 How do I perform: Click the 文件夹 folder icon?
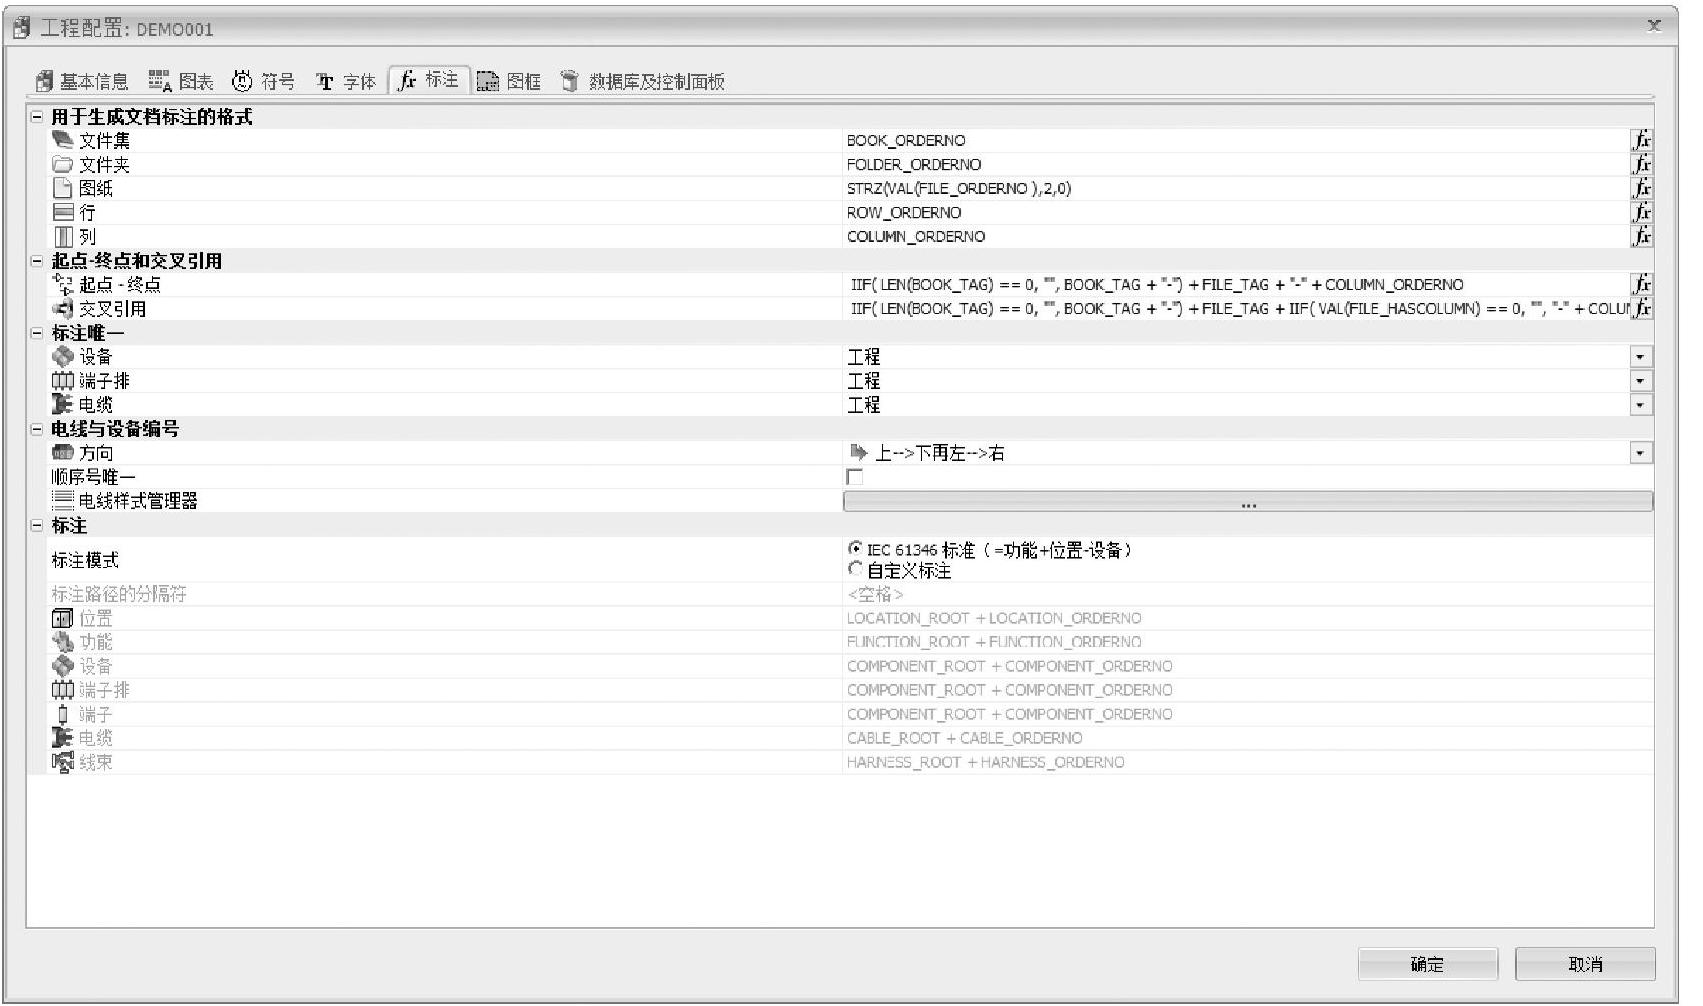[x=63, y=164]
